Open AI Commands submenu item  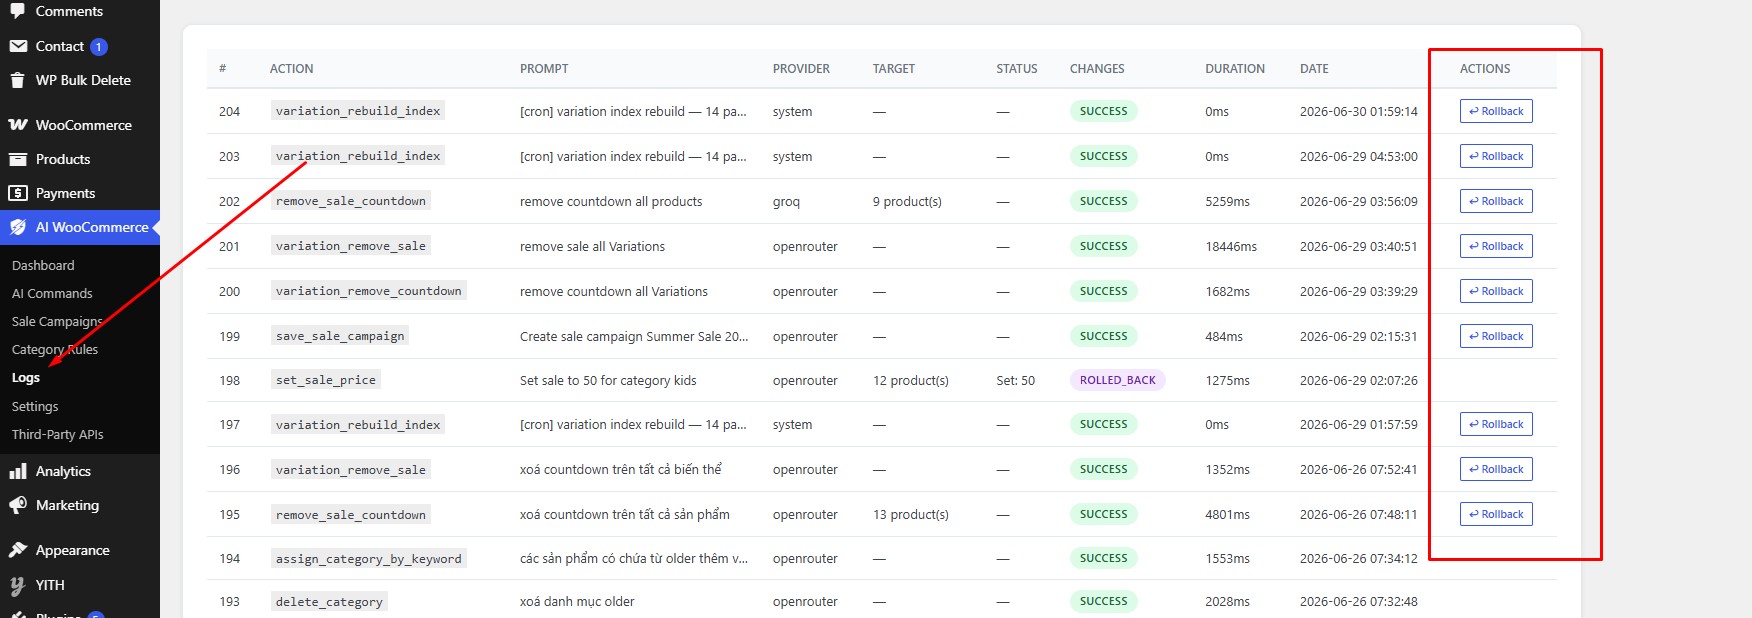(52, 293)
